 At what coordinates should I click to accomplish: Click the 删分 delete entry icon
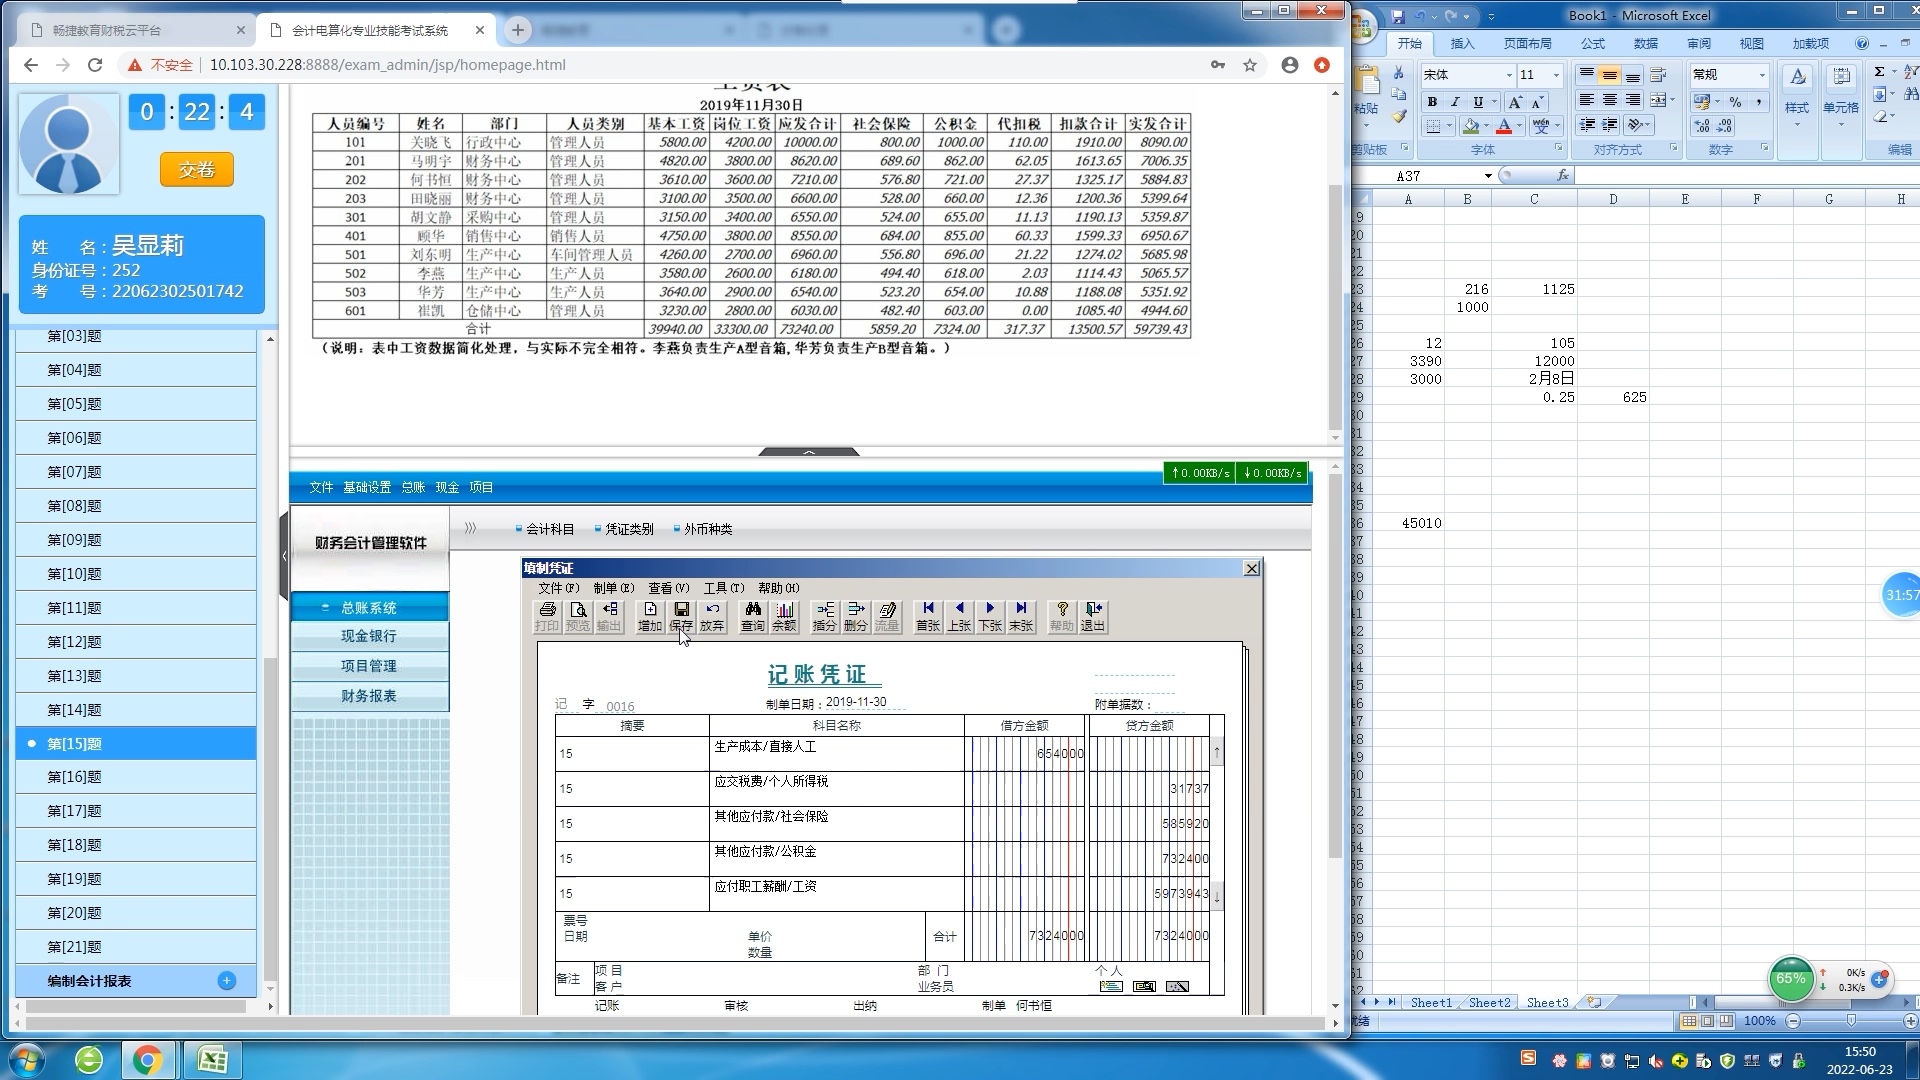856,616
